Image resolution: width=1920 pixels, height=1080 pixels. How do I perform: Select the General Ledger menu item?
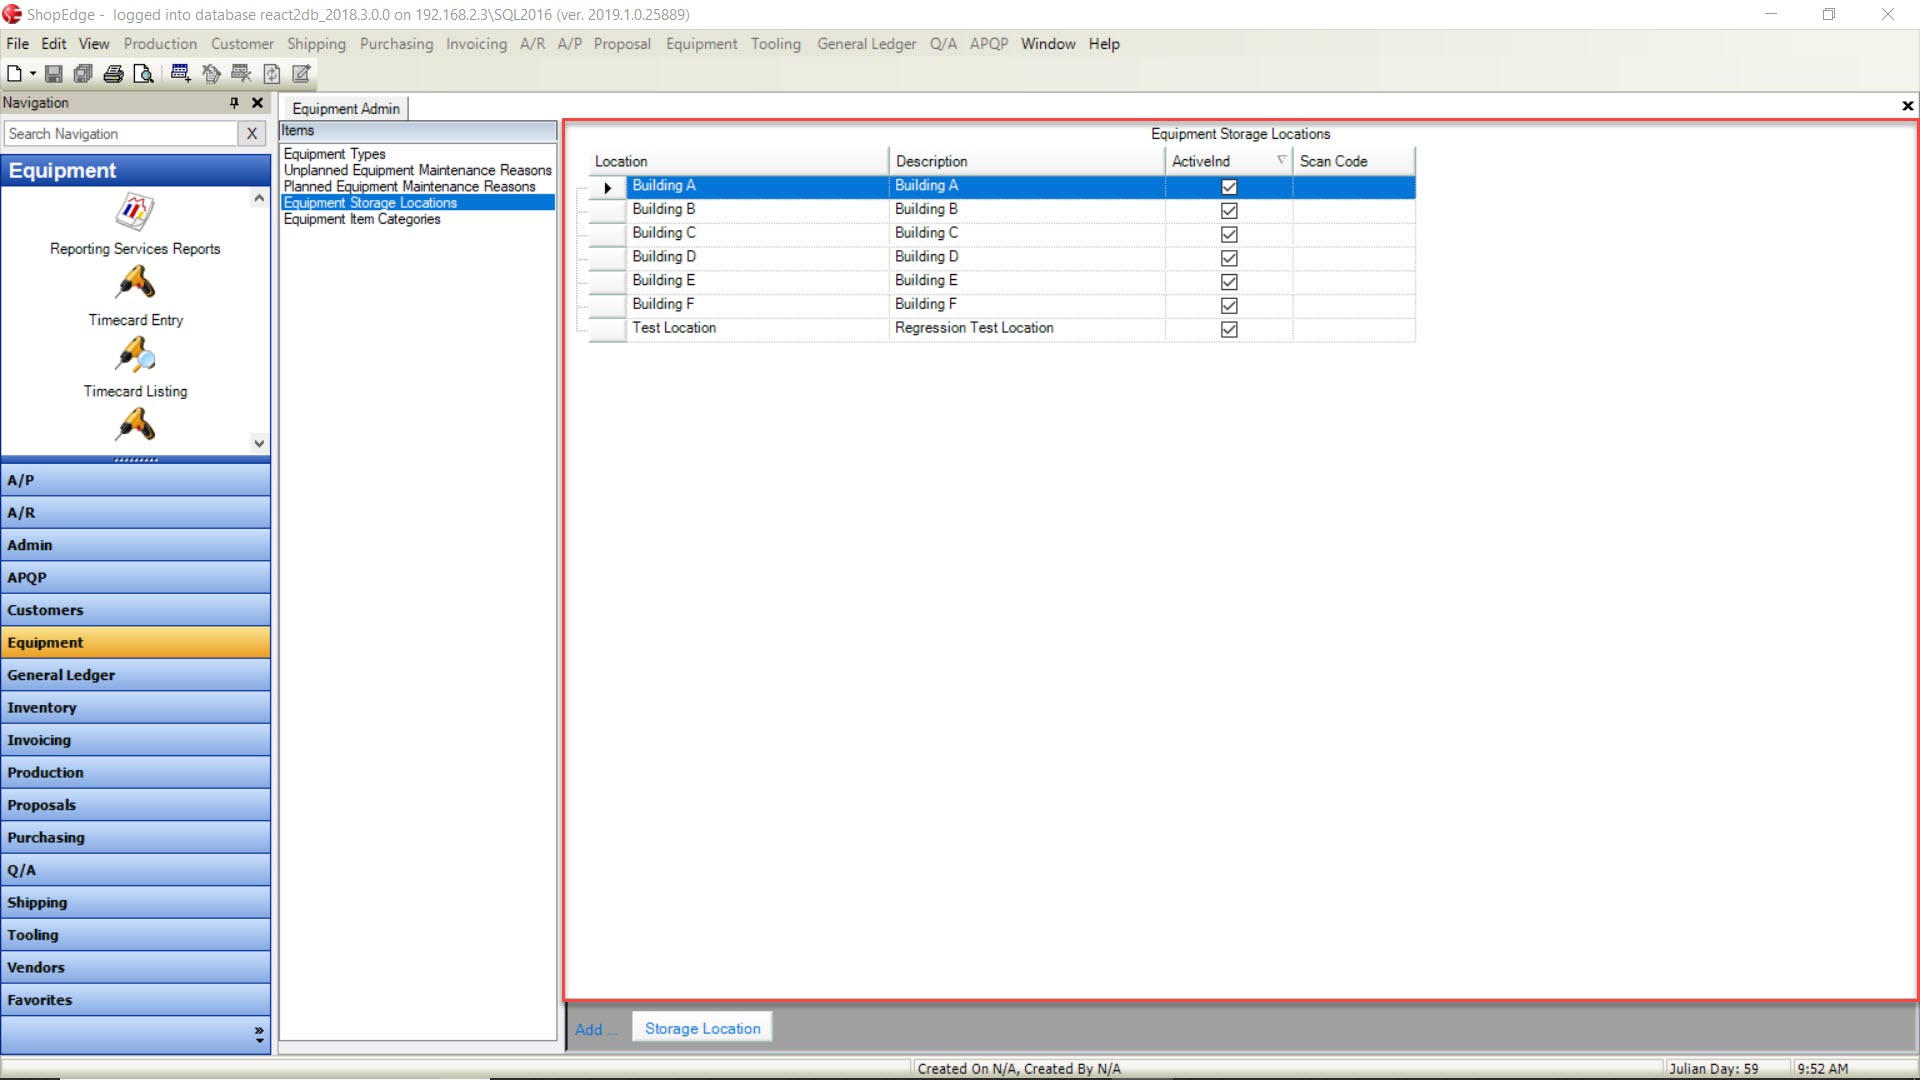pos(865,44)
